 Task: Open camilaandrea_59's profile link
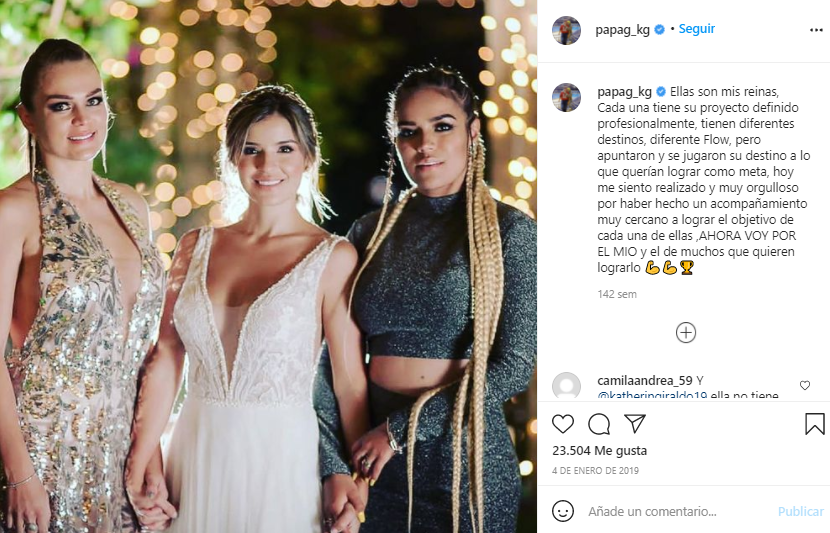click(645, 381)
